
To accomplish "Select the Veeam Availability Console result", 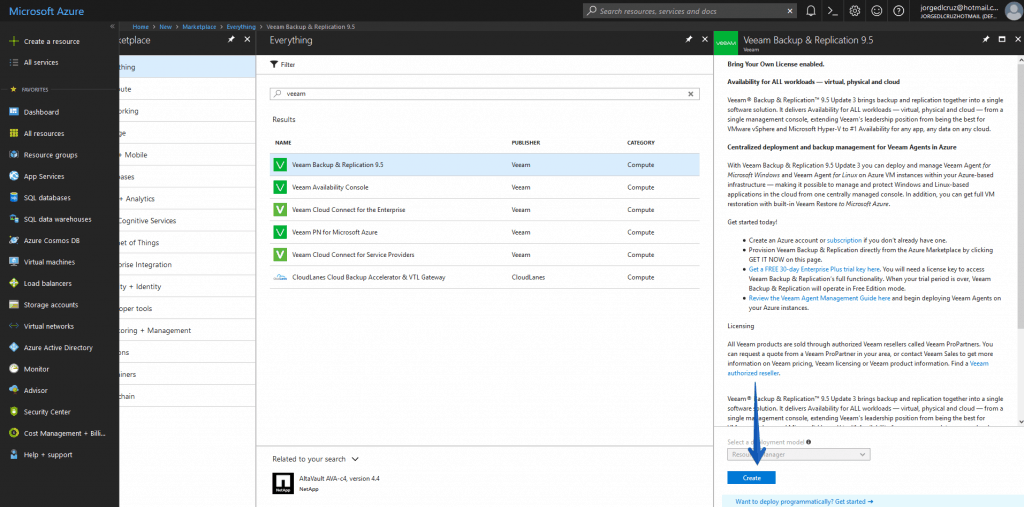I will click(x=485, y=187).
